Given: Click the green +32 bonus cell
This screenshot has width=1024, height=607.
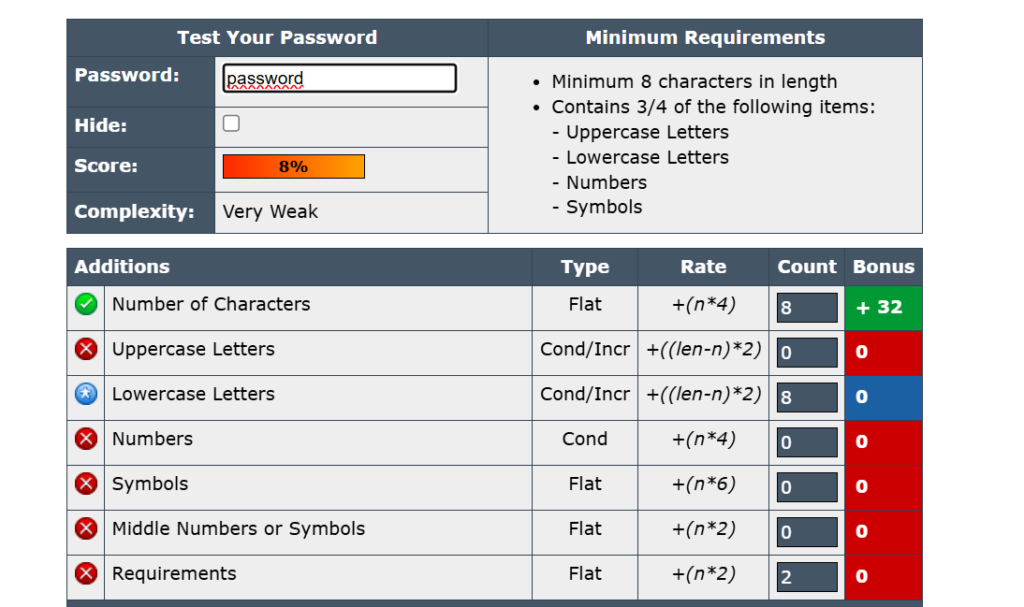Looking at the screenshot, I should [882, 308].
